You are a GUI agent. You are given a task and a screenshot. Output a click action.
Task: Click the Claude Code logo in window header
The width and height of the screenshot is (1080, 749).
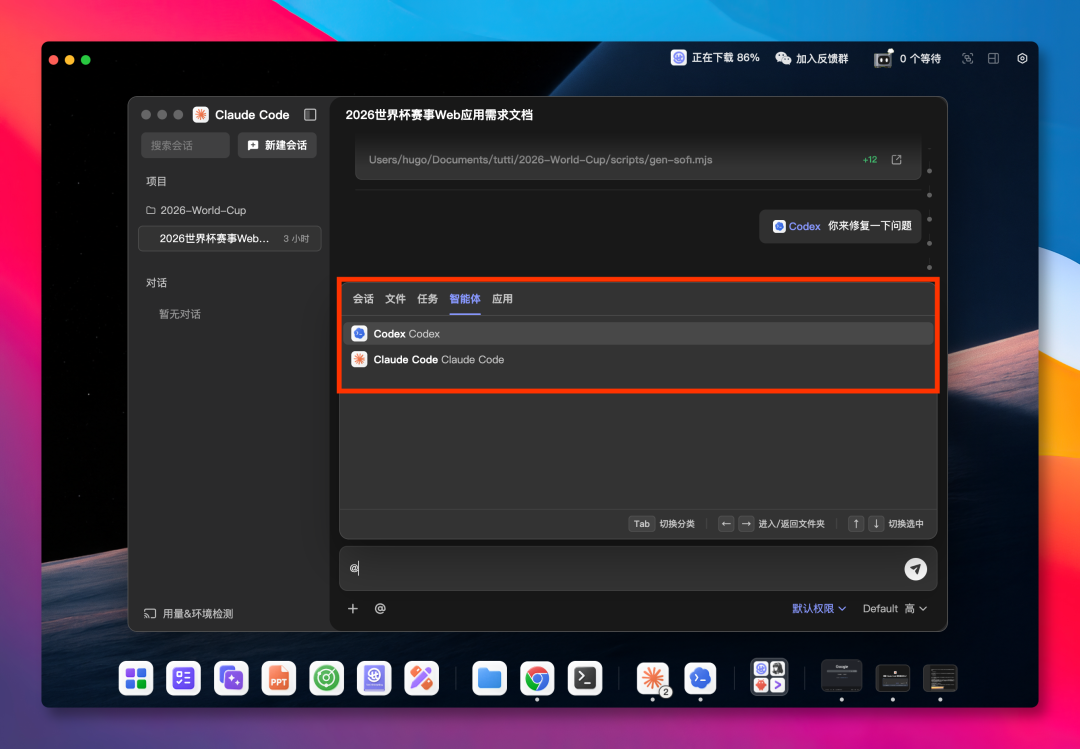[x=200, y=114]
